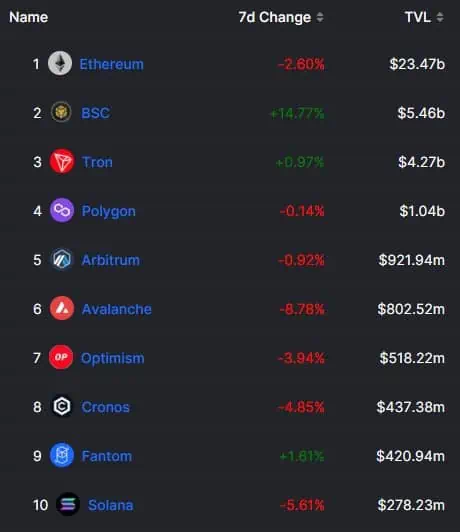
Task: Open the Ethereum chain link
Action: 111,64
